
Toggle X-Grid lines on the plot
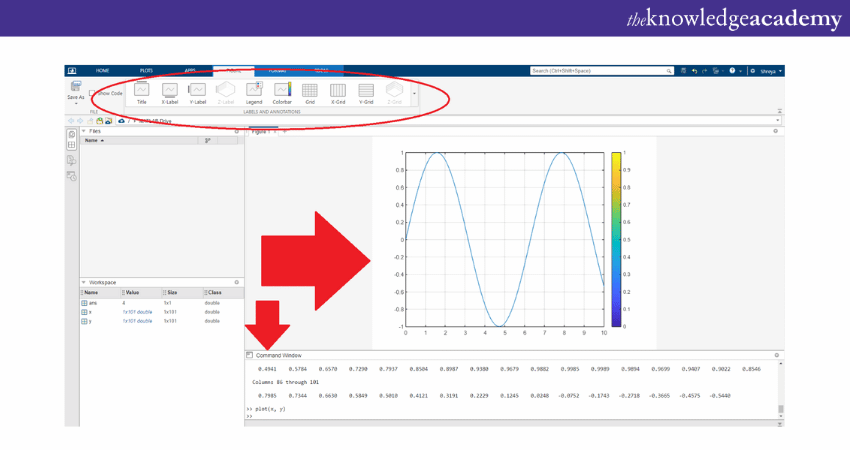[x=338, y=91]
